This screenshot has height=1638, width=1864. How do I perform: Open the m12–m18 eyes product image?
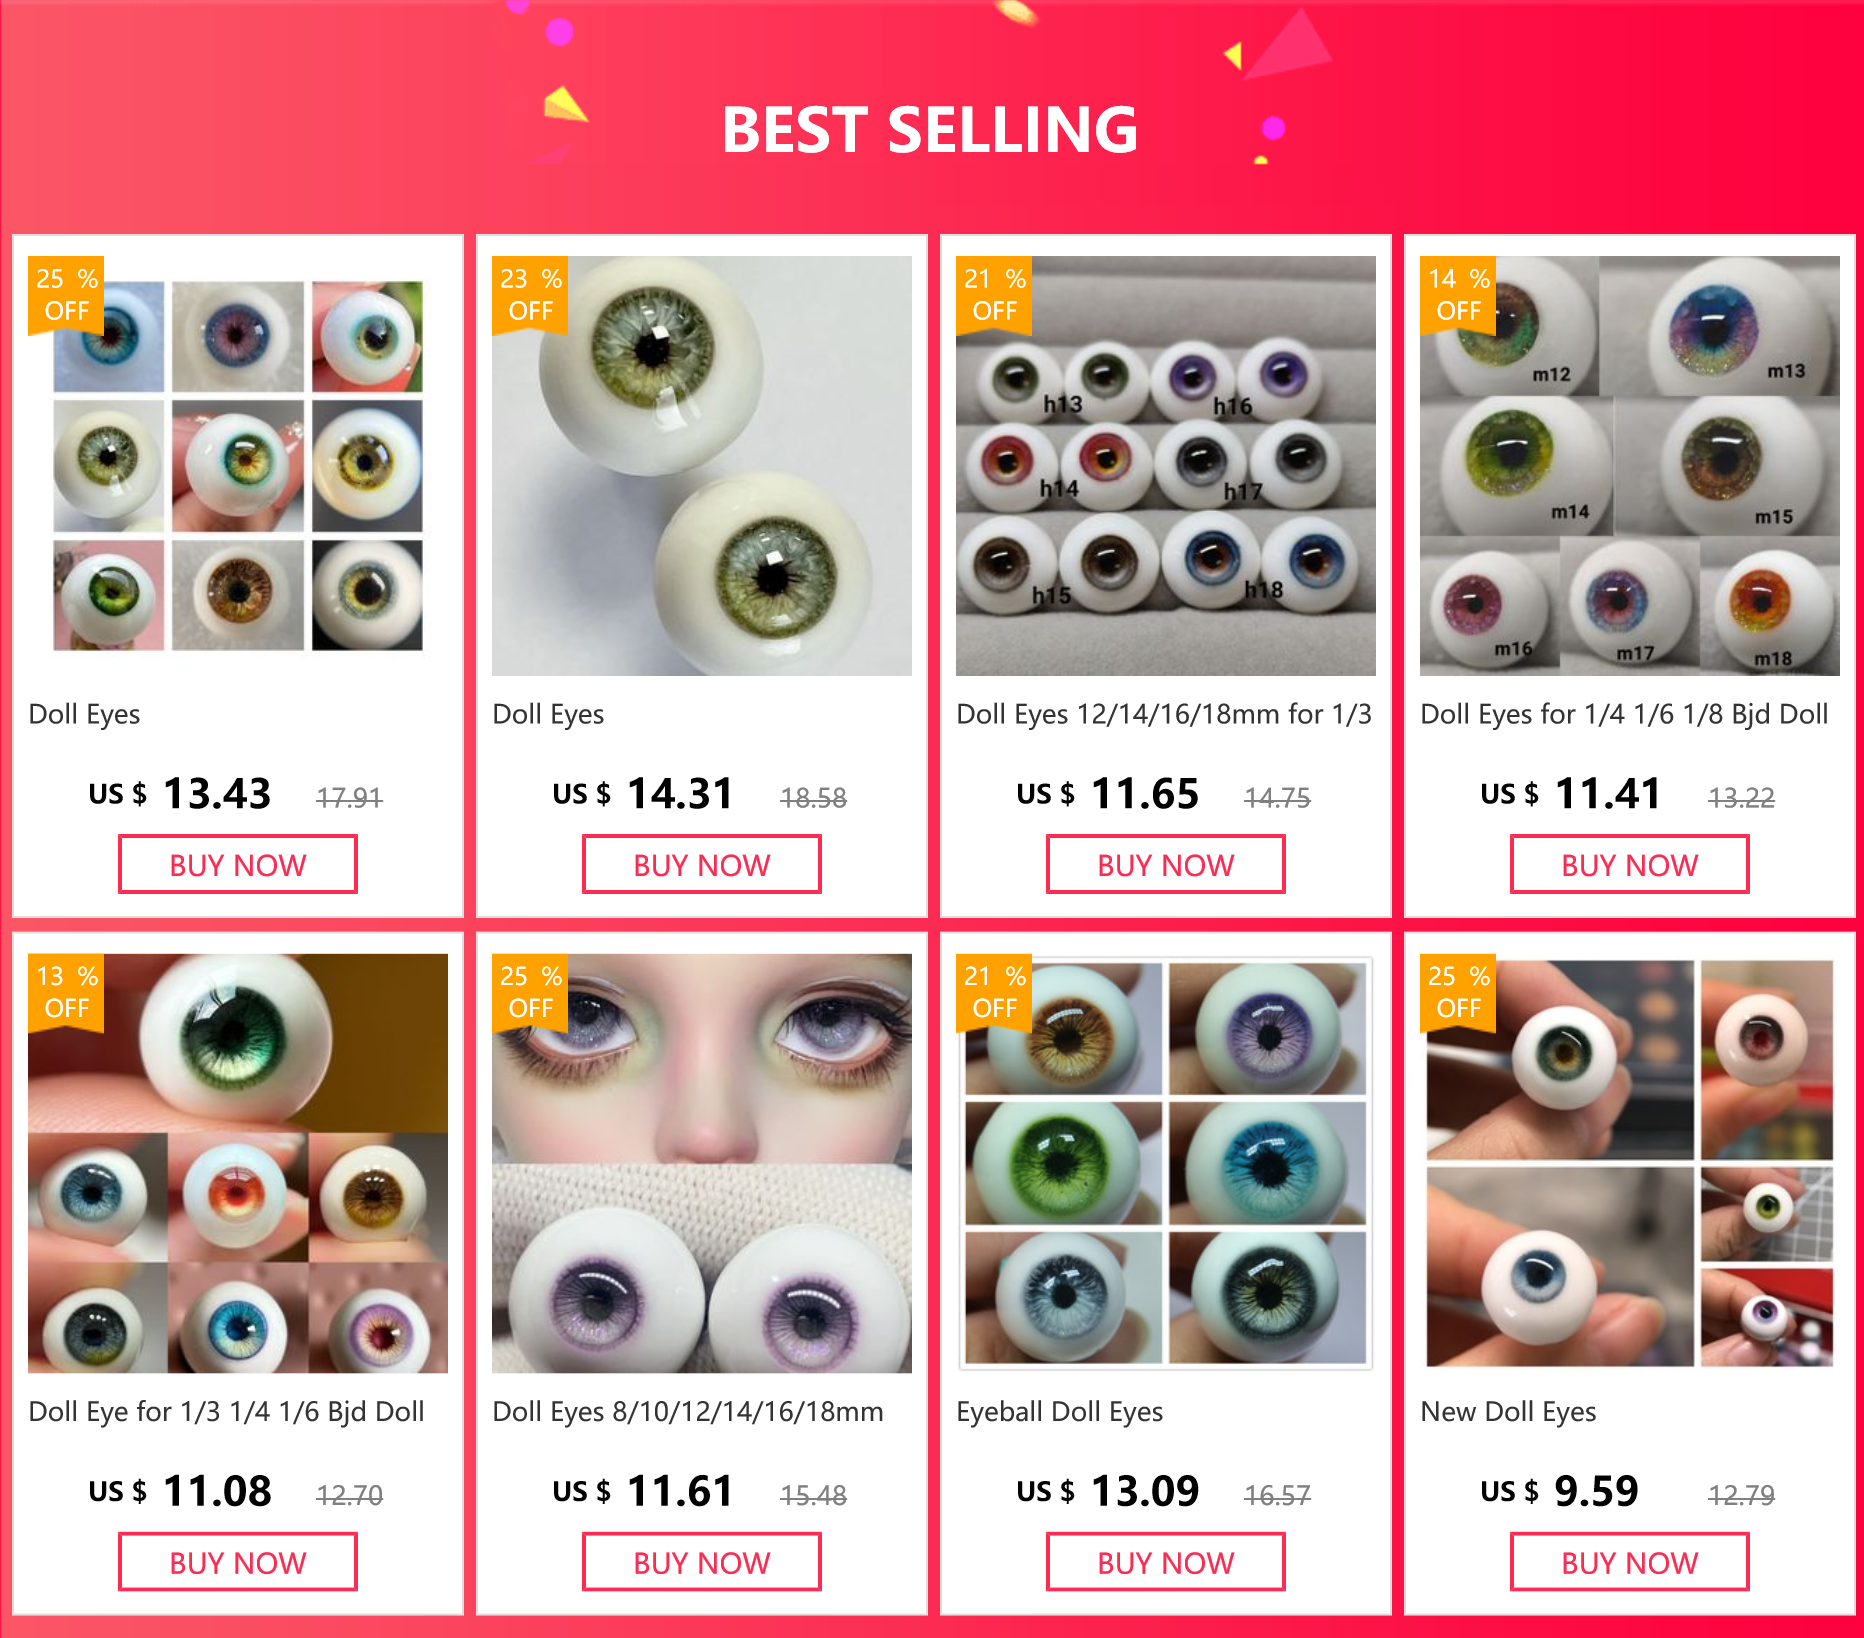click(1630, 466)
